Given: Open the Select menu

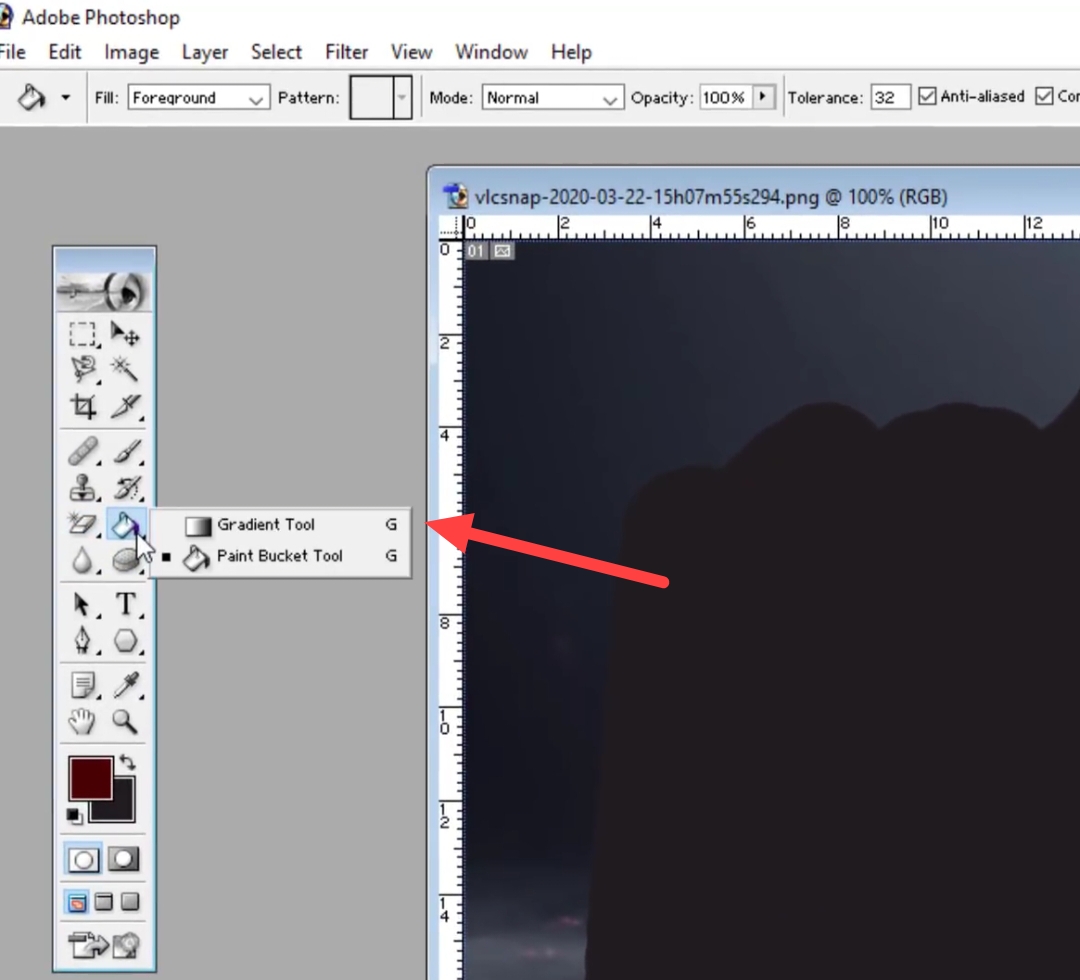Looking at the screenshot, I should click(276, 52).
